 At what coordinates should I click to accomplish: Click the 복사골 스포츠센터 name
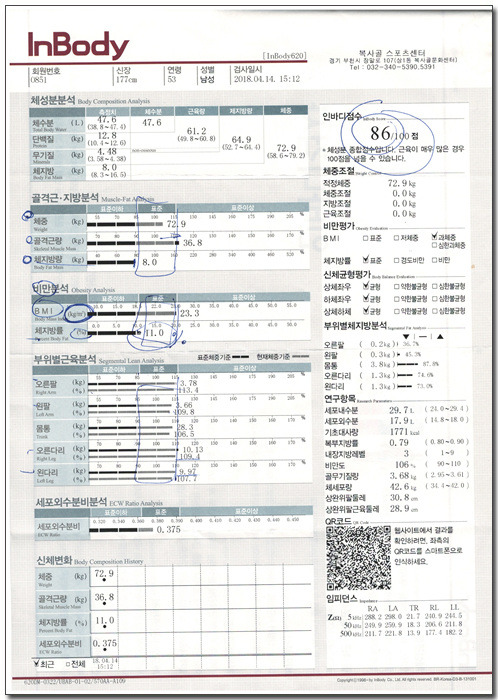(392, 53)
